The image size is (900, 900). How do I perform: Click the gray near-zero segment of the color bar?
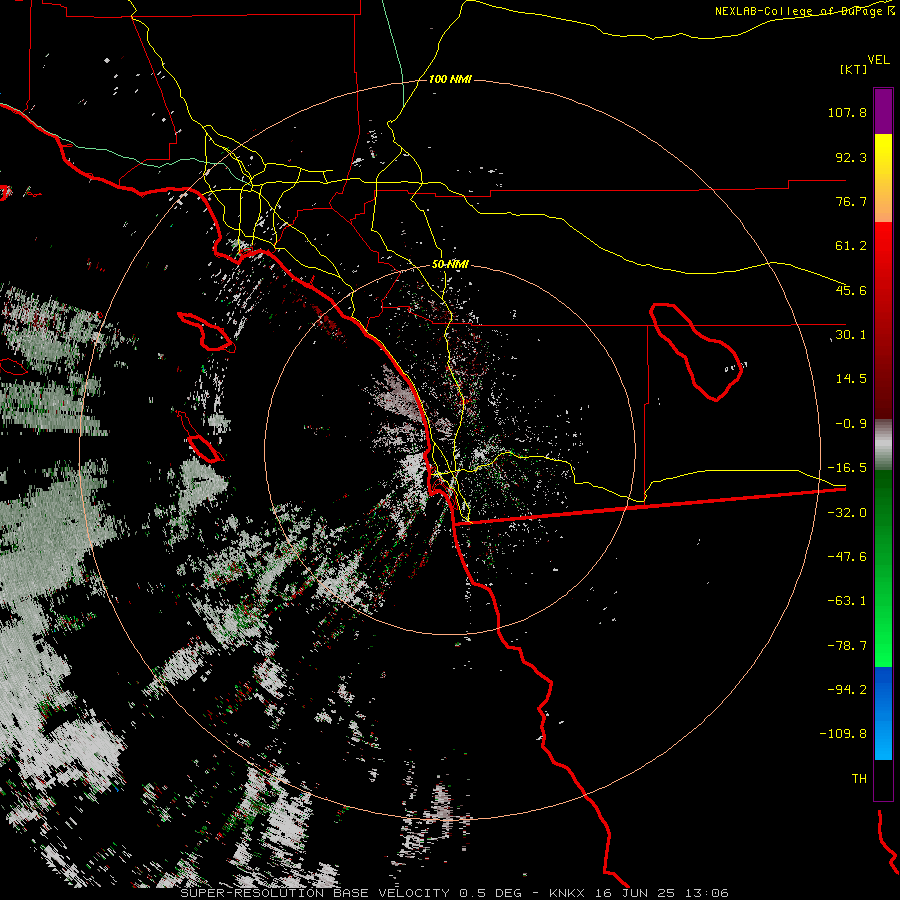pos(883,445)
